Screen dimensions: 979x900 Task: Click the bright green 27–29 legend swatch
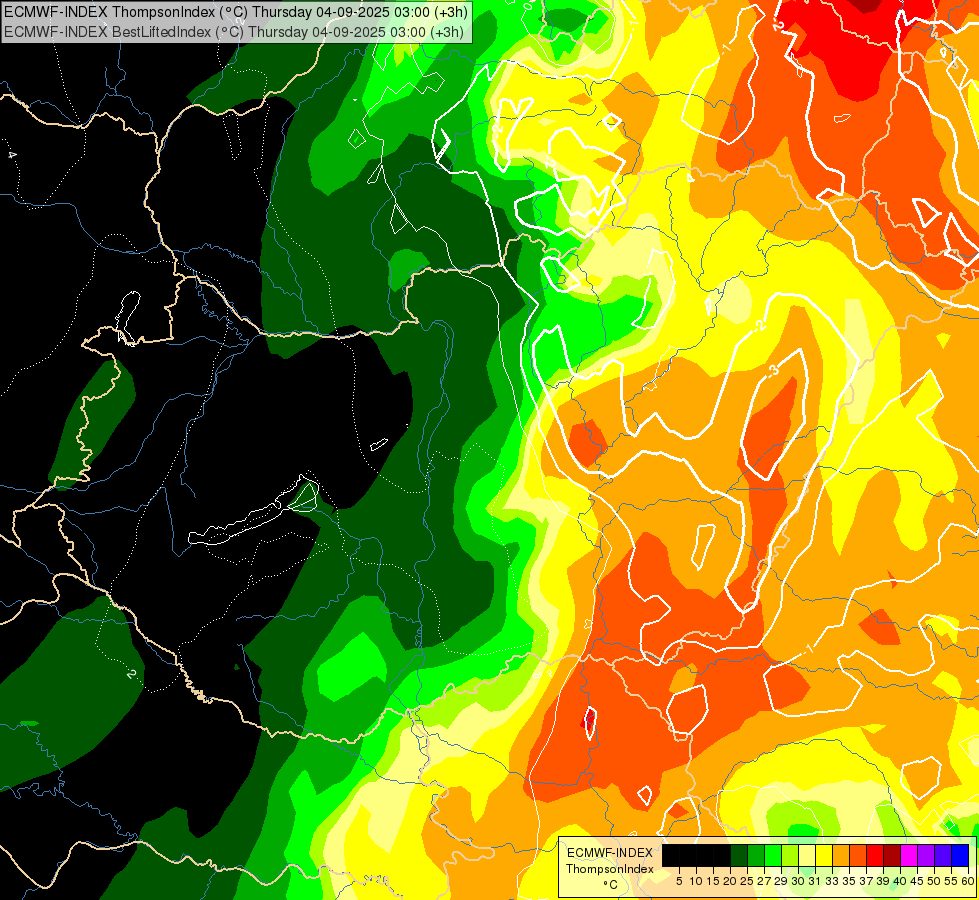pos(773,855)
